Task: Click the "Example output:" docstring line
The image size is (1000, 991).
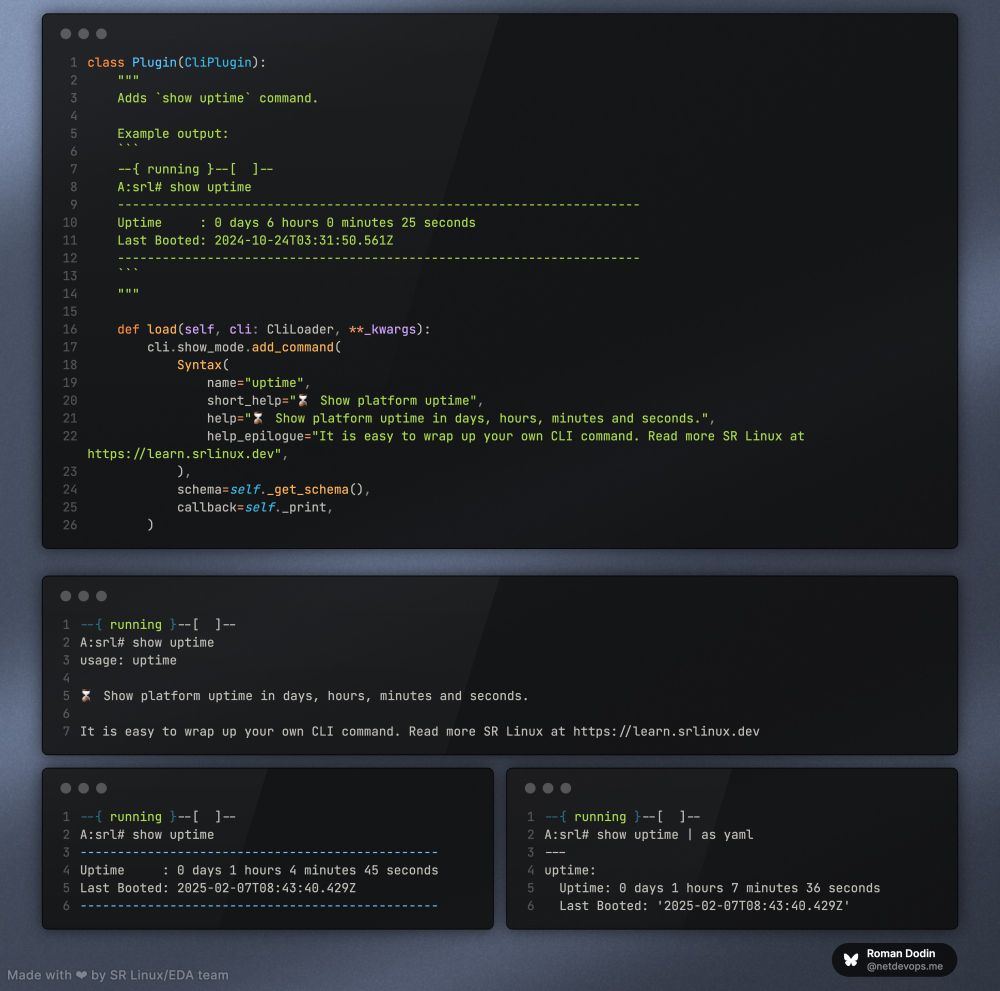Action: click(x=173, y=134)
